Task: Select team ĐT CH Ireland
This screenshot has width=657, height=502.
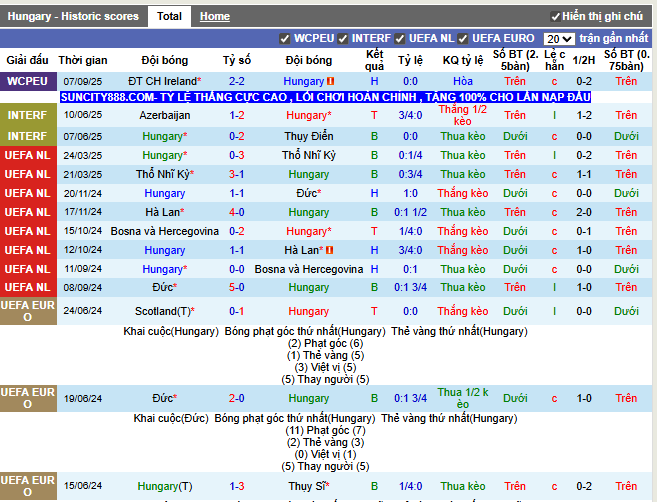Action: click(x=164, y=81)
